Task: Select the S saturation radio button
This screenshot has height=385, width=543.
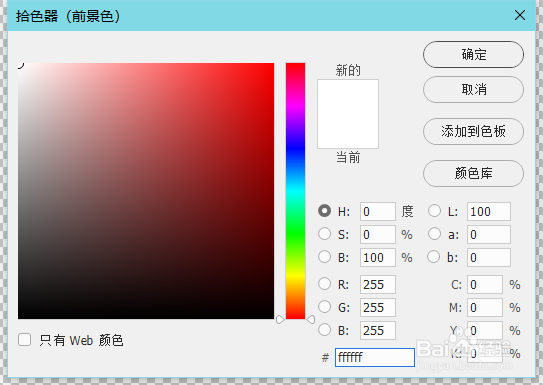Action: pyautogui.click(x=324, y=234)
